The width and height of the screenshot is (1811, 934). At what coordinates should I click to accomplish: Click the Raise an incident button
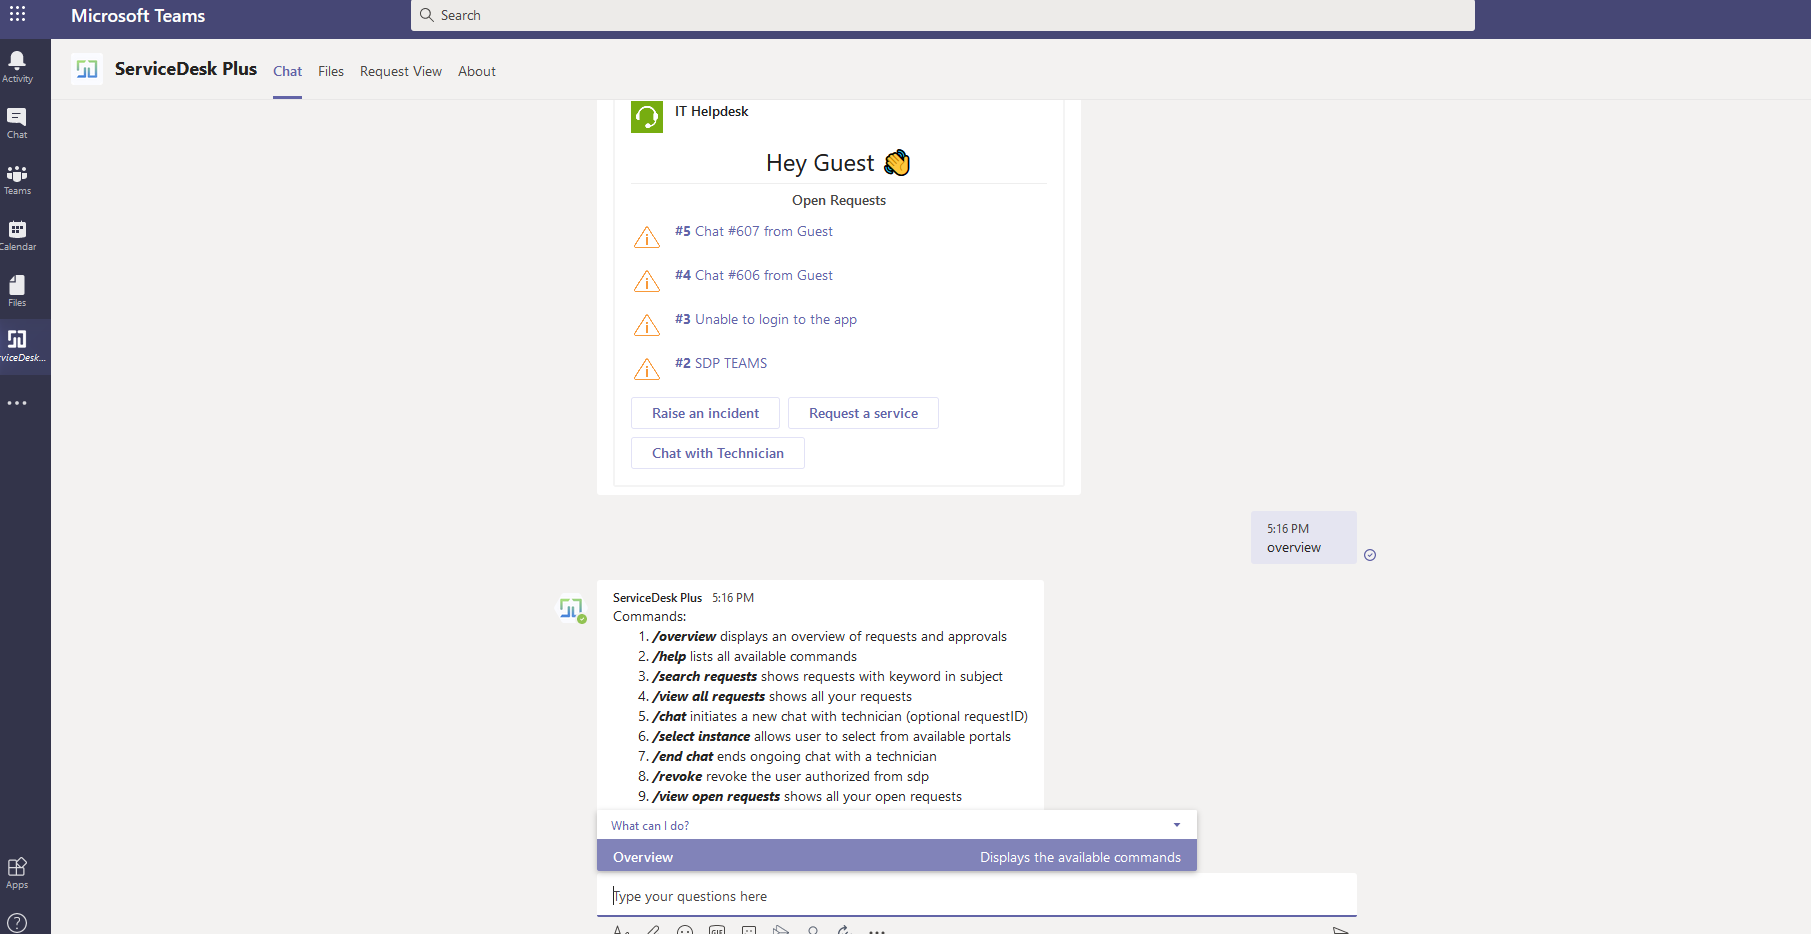(705, 413)
